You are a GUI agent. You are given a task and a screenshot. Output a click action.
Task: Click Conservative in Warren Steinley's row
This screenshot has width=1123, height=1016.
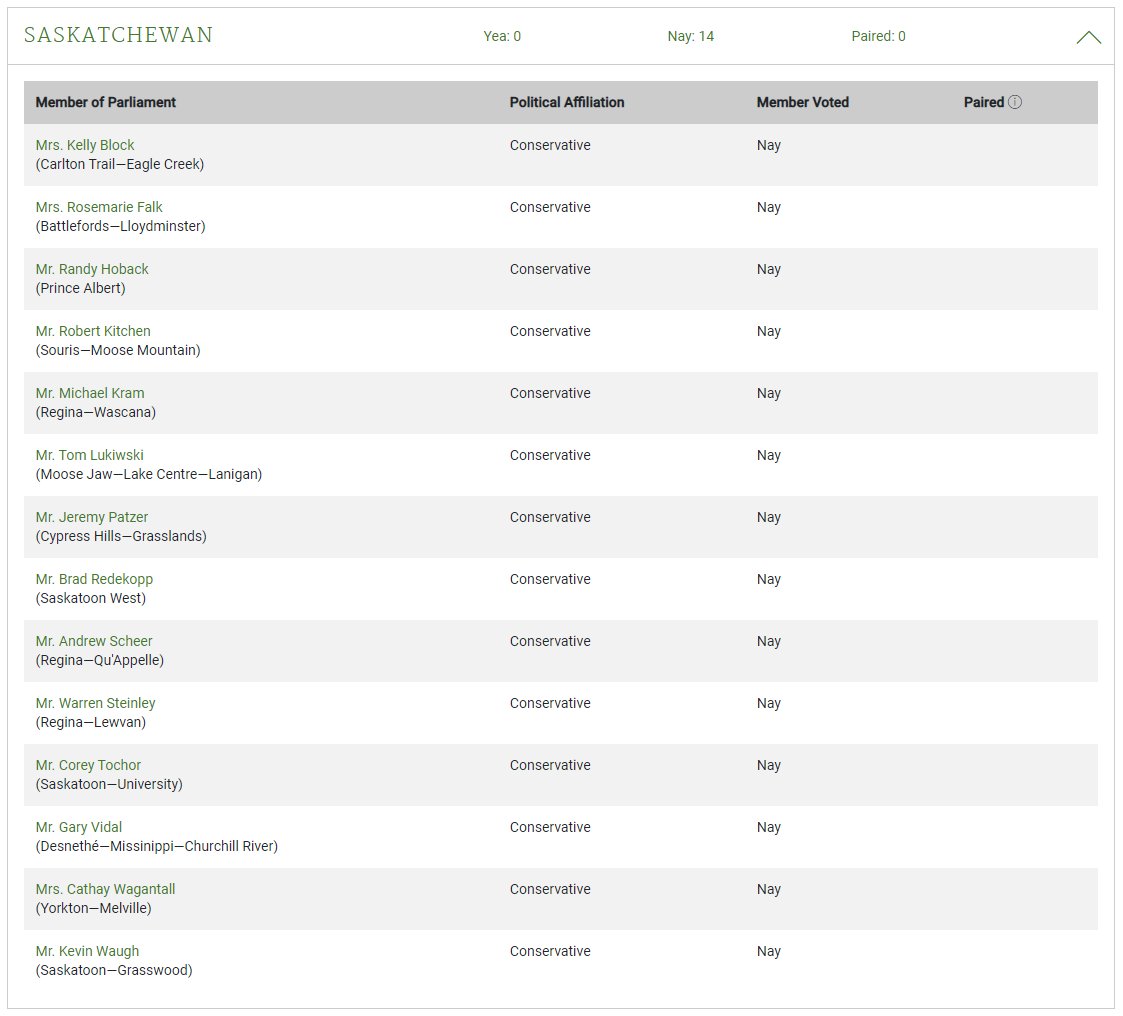(x=550, y=703)
